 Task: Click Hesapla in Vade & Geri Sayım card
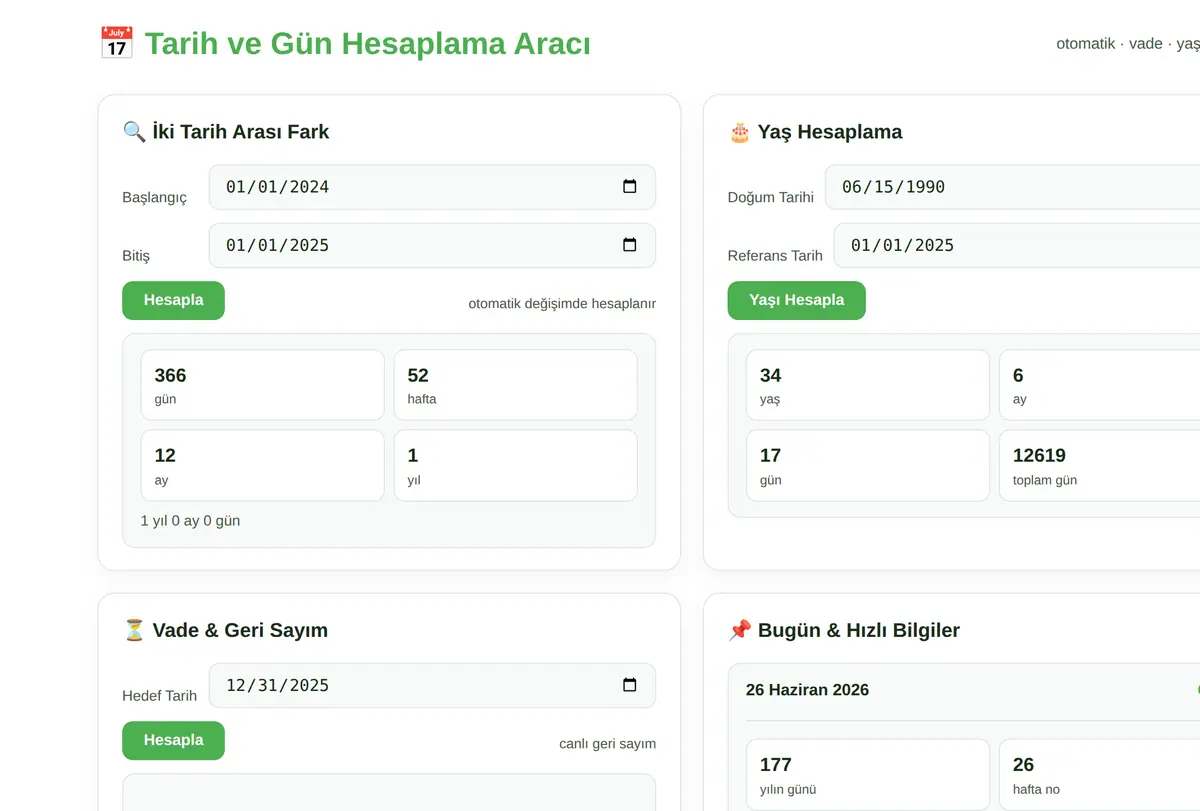tap(173, 740)
